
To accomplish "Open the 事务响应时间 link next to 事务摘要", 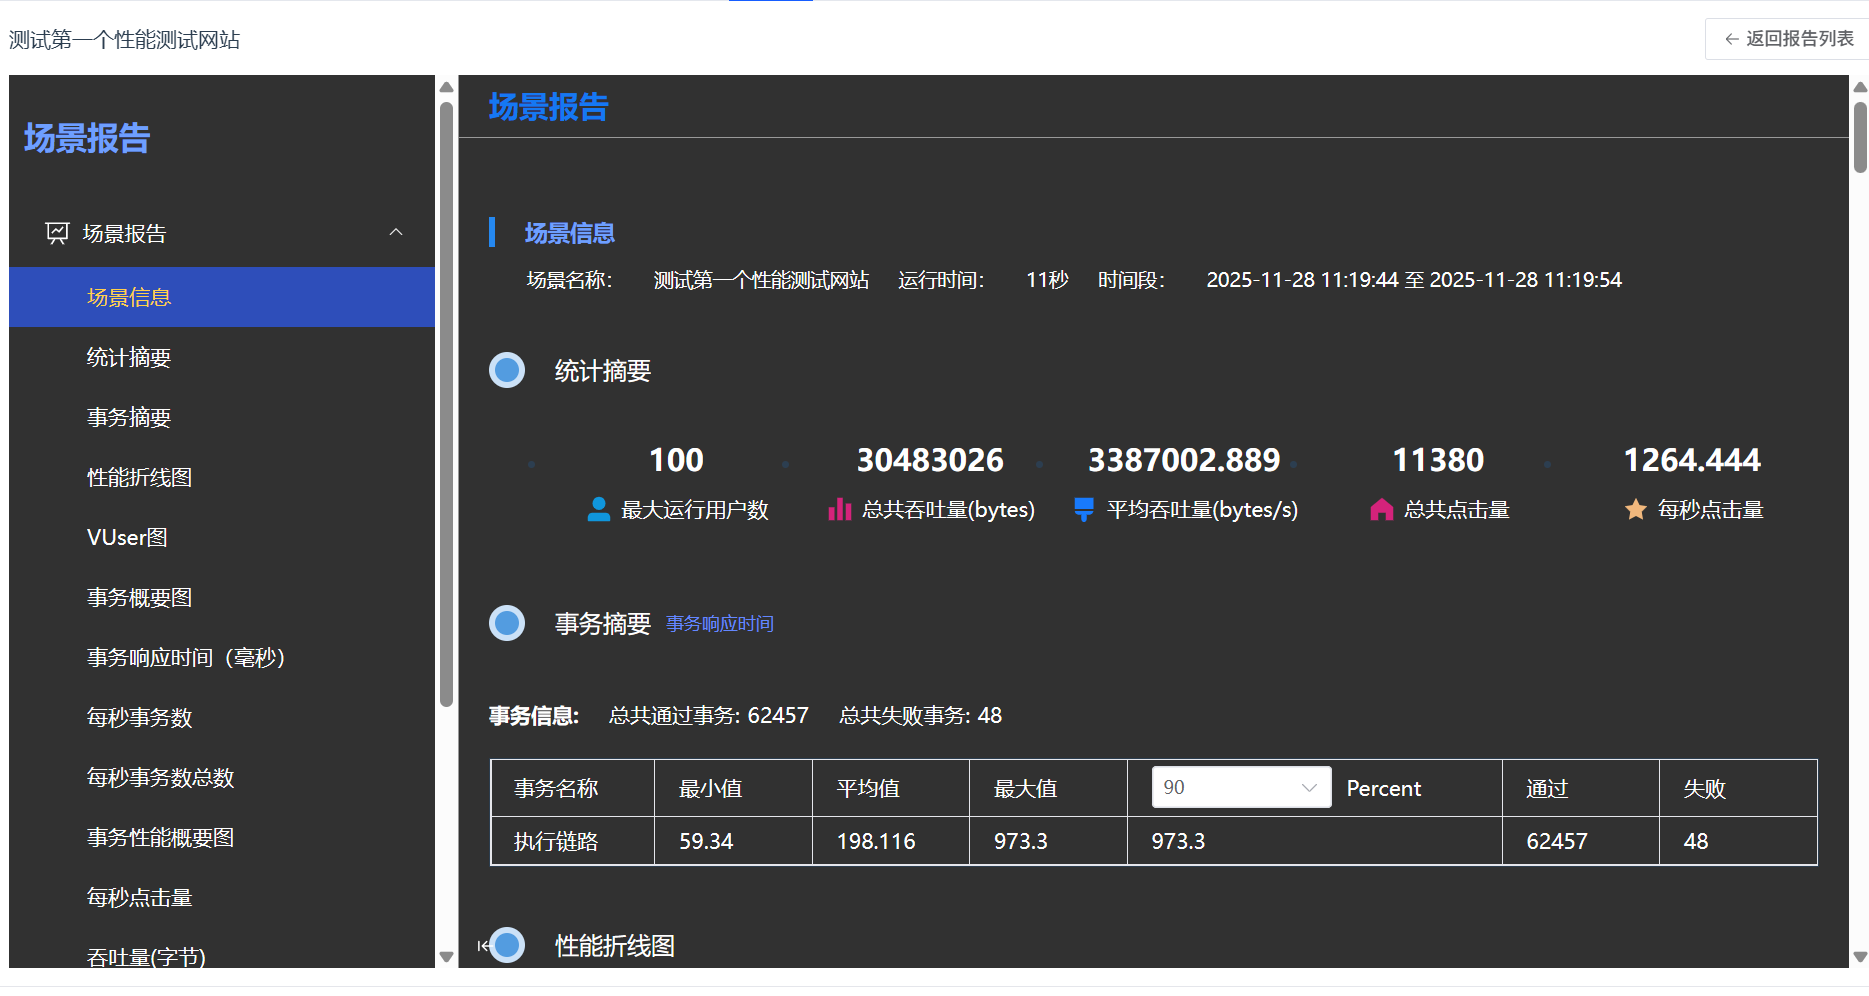I will pos(719,624).
